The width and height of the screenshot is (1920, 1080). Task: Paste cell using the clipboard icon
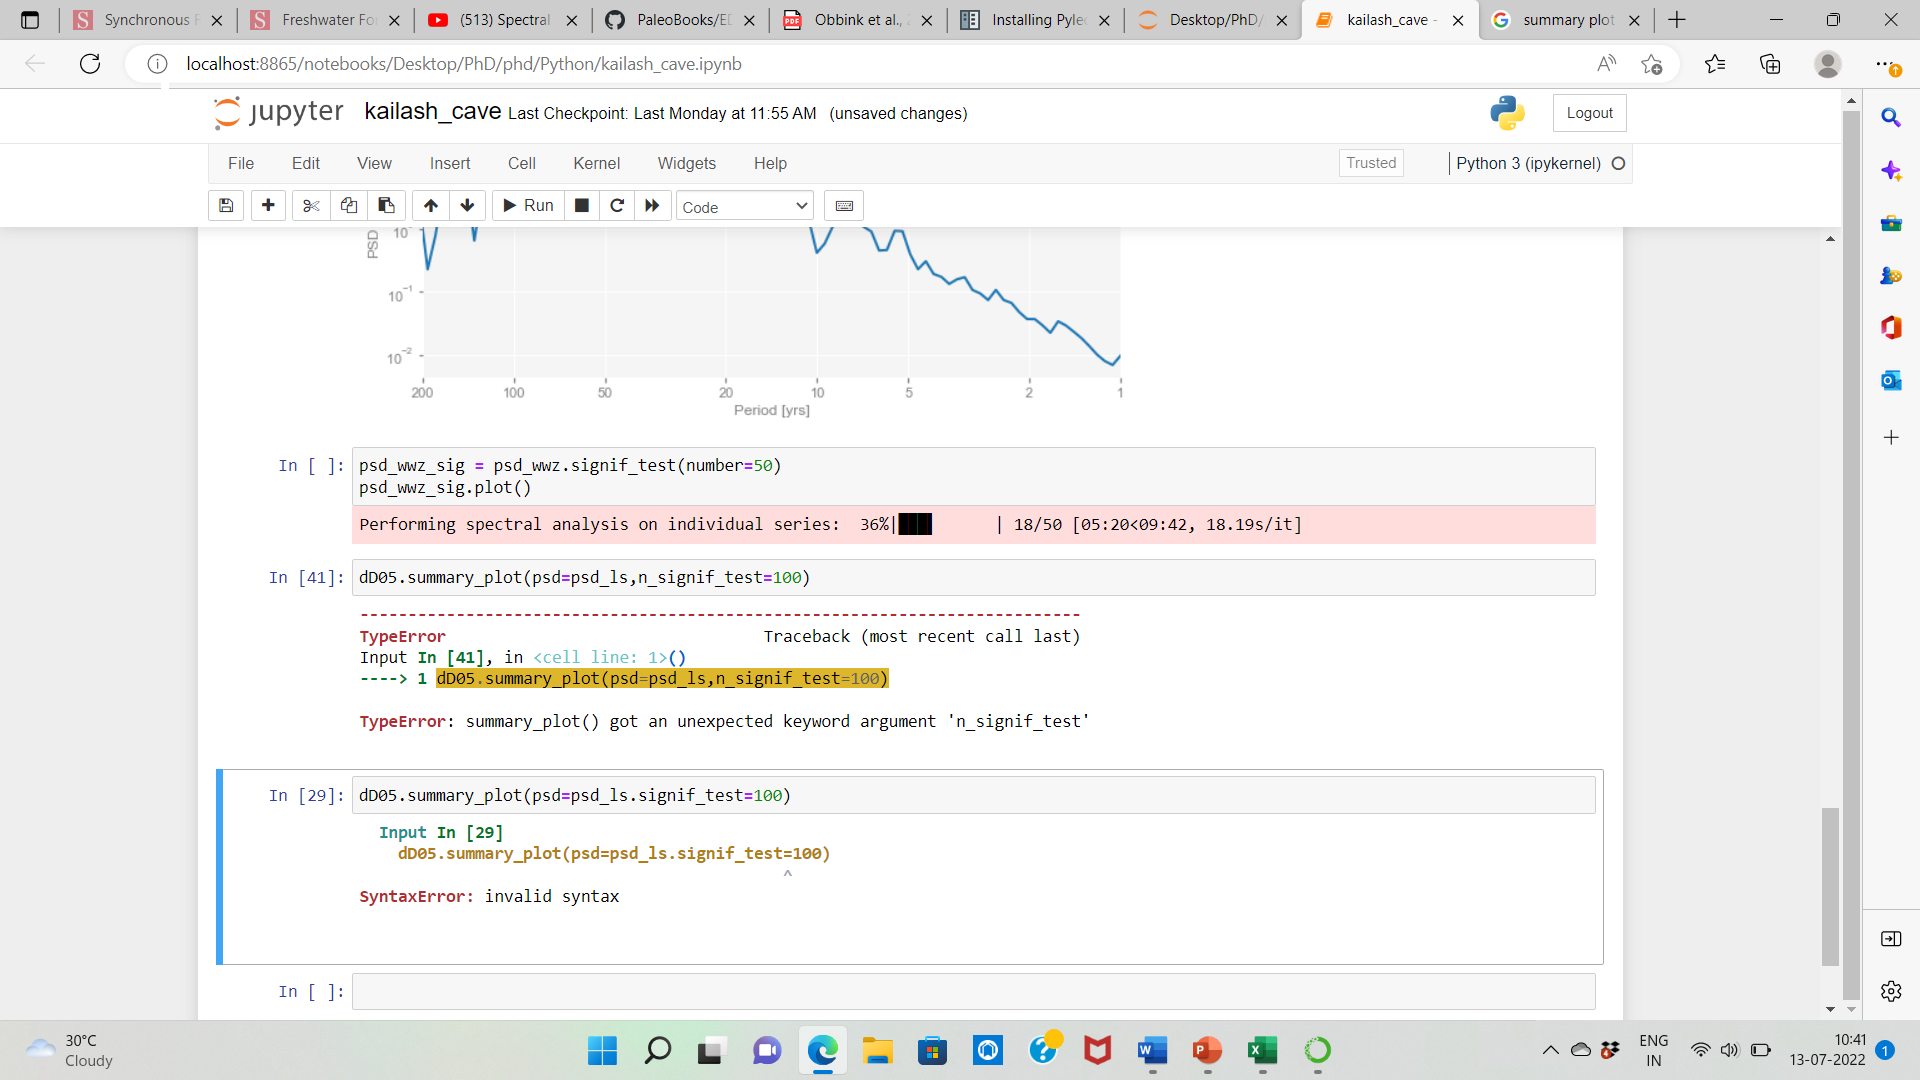[x=386, y=205]
